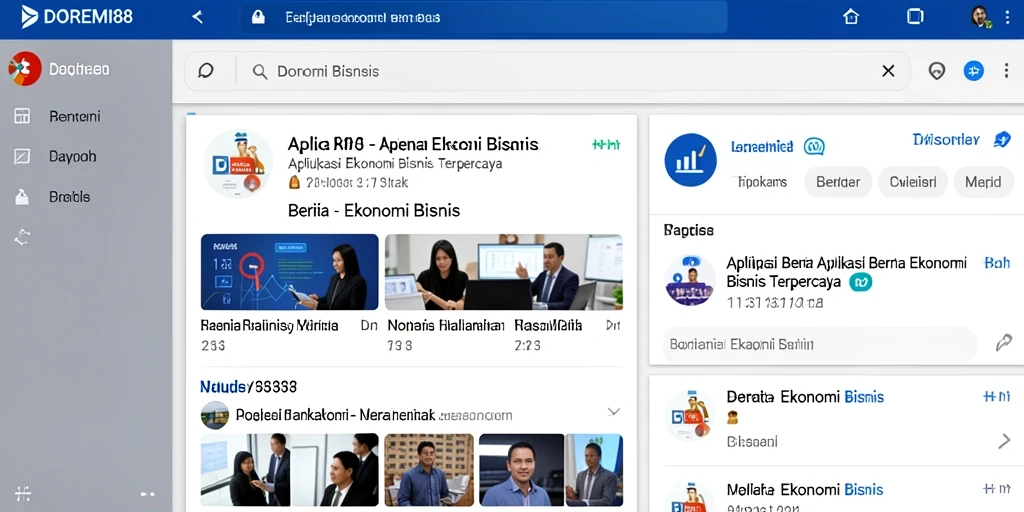This screenshot has height=512, width=1024.
Task: Click the blue circular icon beside search
Action: (974, 71)
